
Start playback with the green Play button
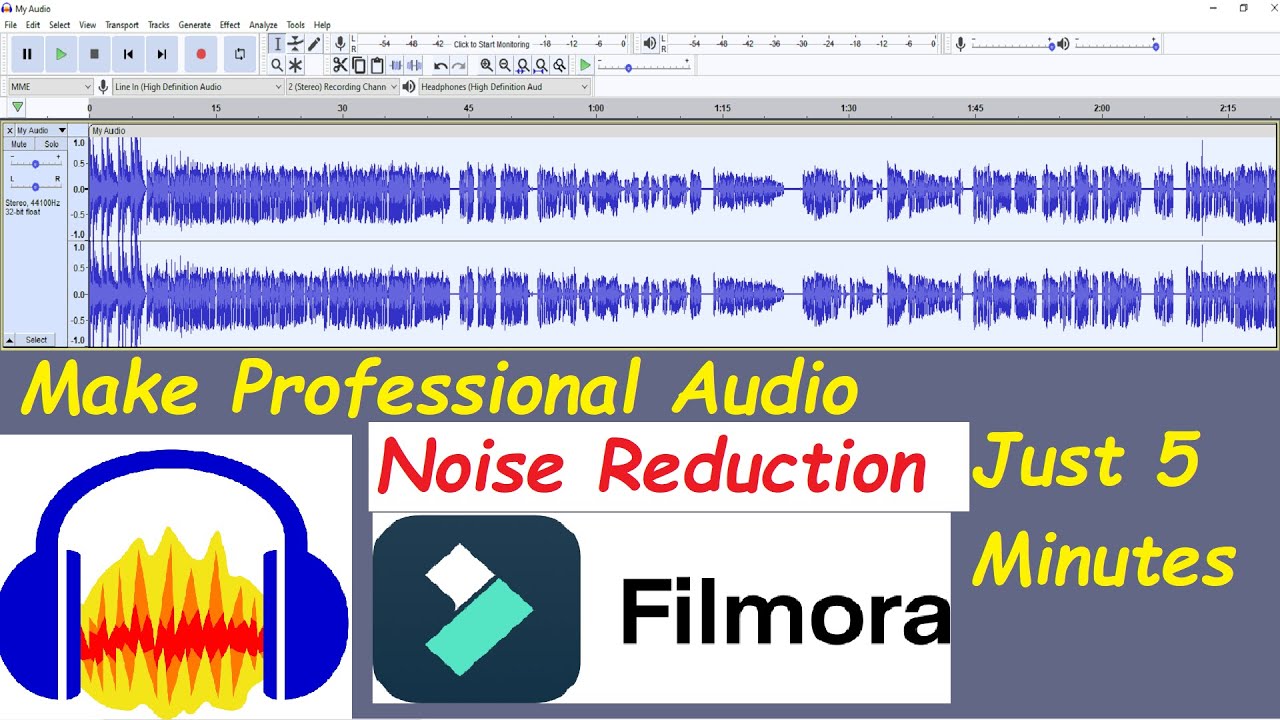click(61, 54)
